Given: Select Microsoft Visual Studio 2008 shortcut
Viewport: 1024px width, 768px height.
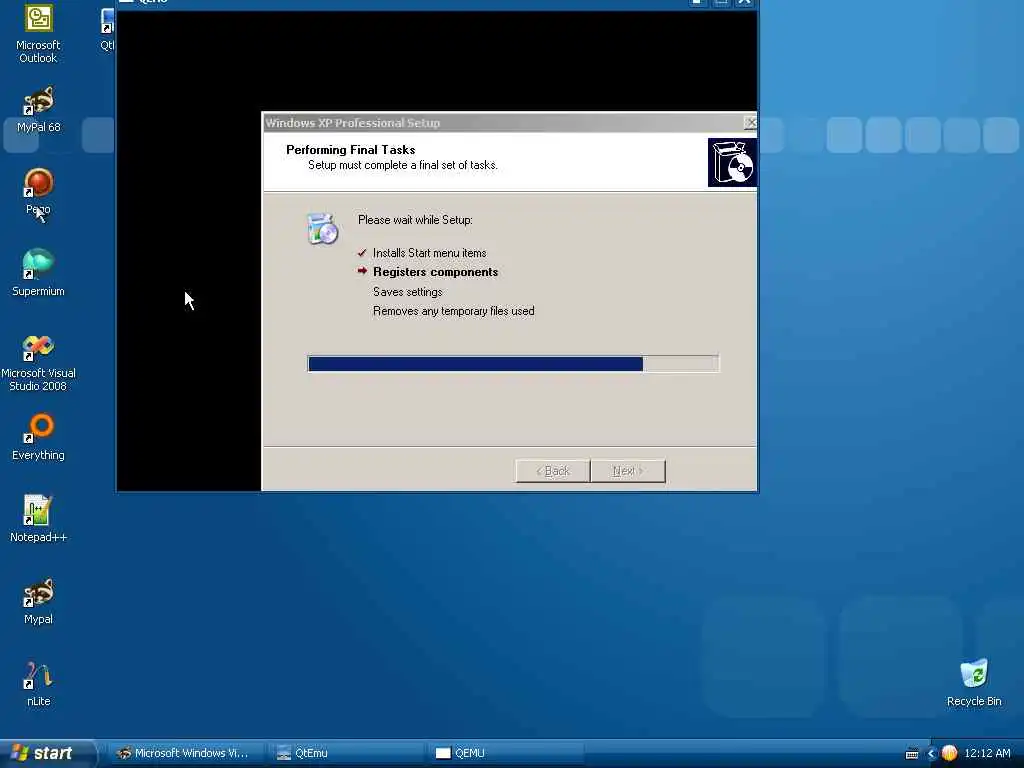Looking at the screenshot, I should point(38,362).
